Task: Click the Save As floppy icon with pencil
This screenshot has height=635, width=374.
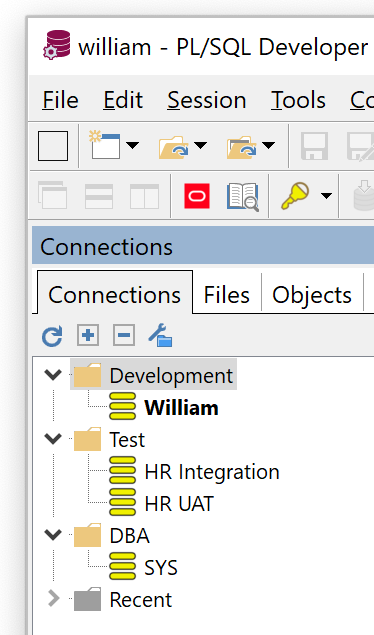Action: (361, 146)
